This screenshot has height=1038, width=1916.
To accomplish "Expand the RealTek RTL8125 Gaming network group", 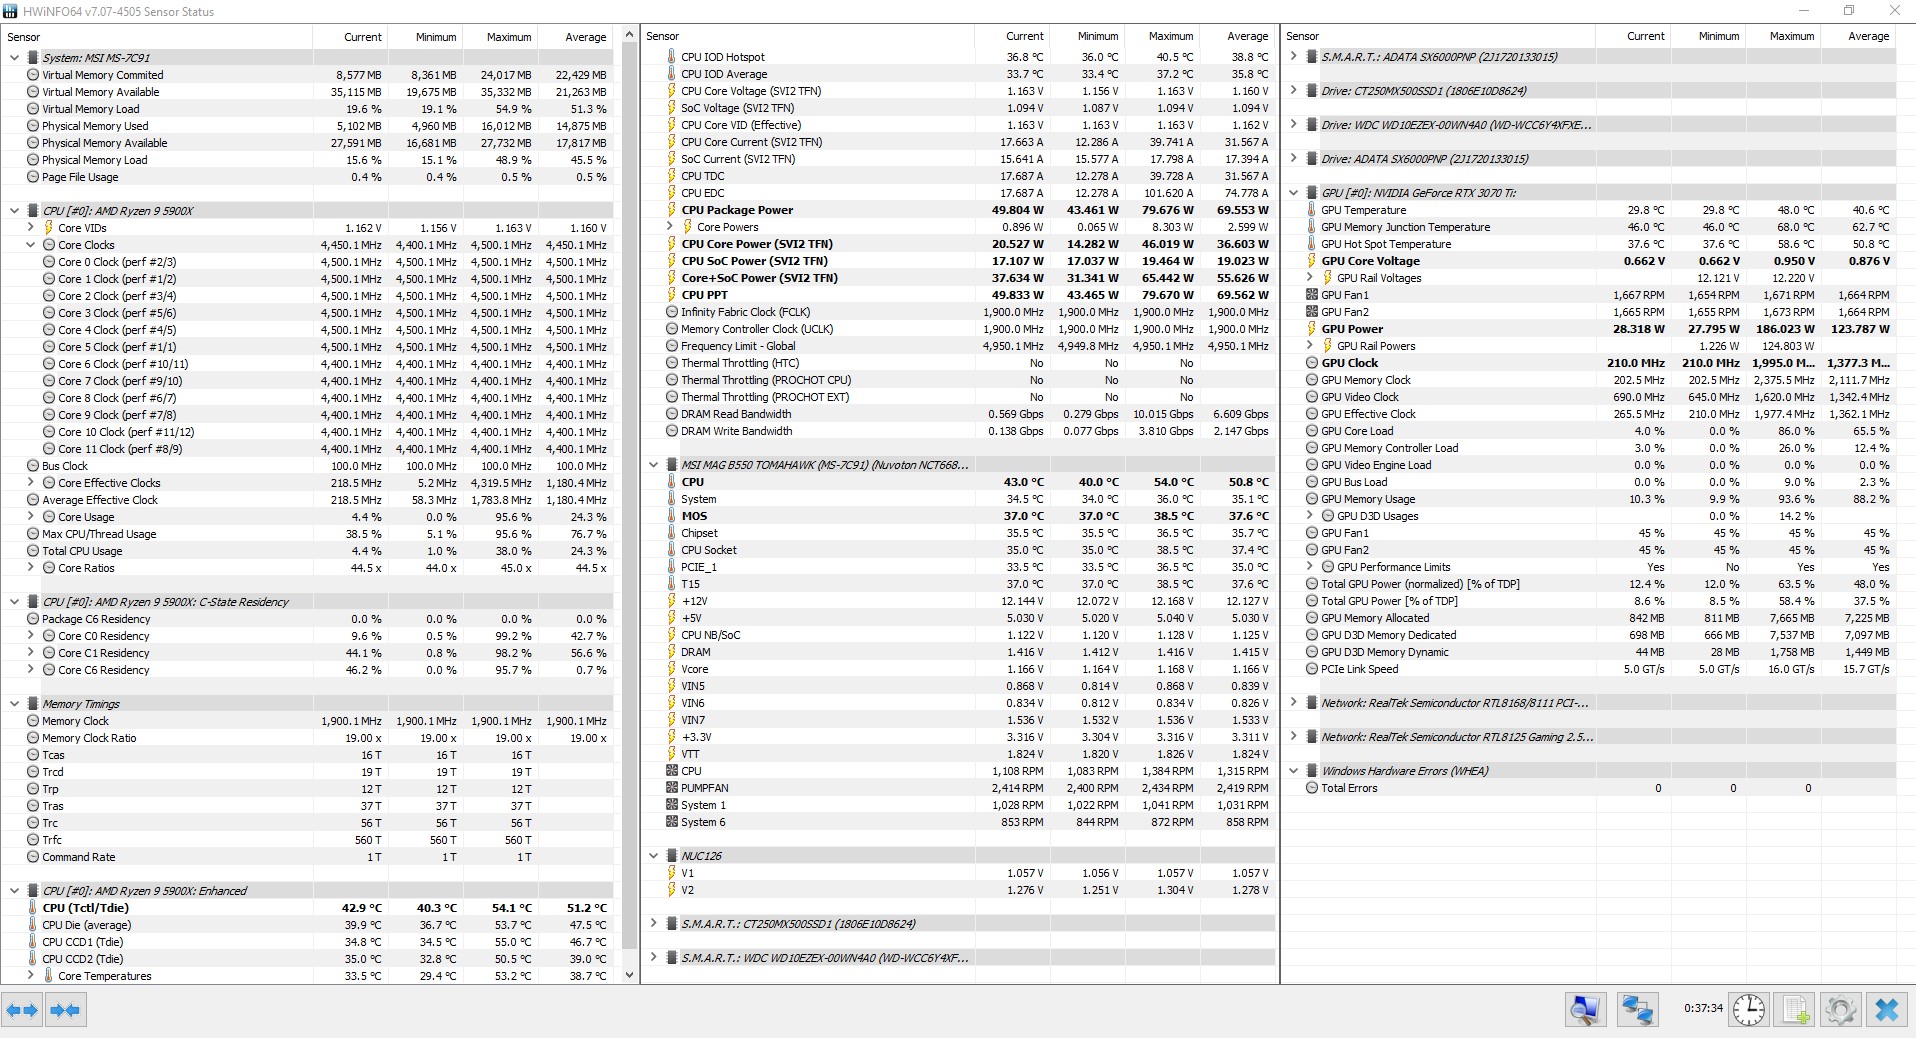I will (x=1293, y=737).
